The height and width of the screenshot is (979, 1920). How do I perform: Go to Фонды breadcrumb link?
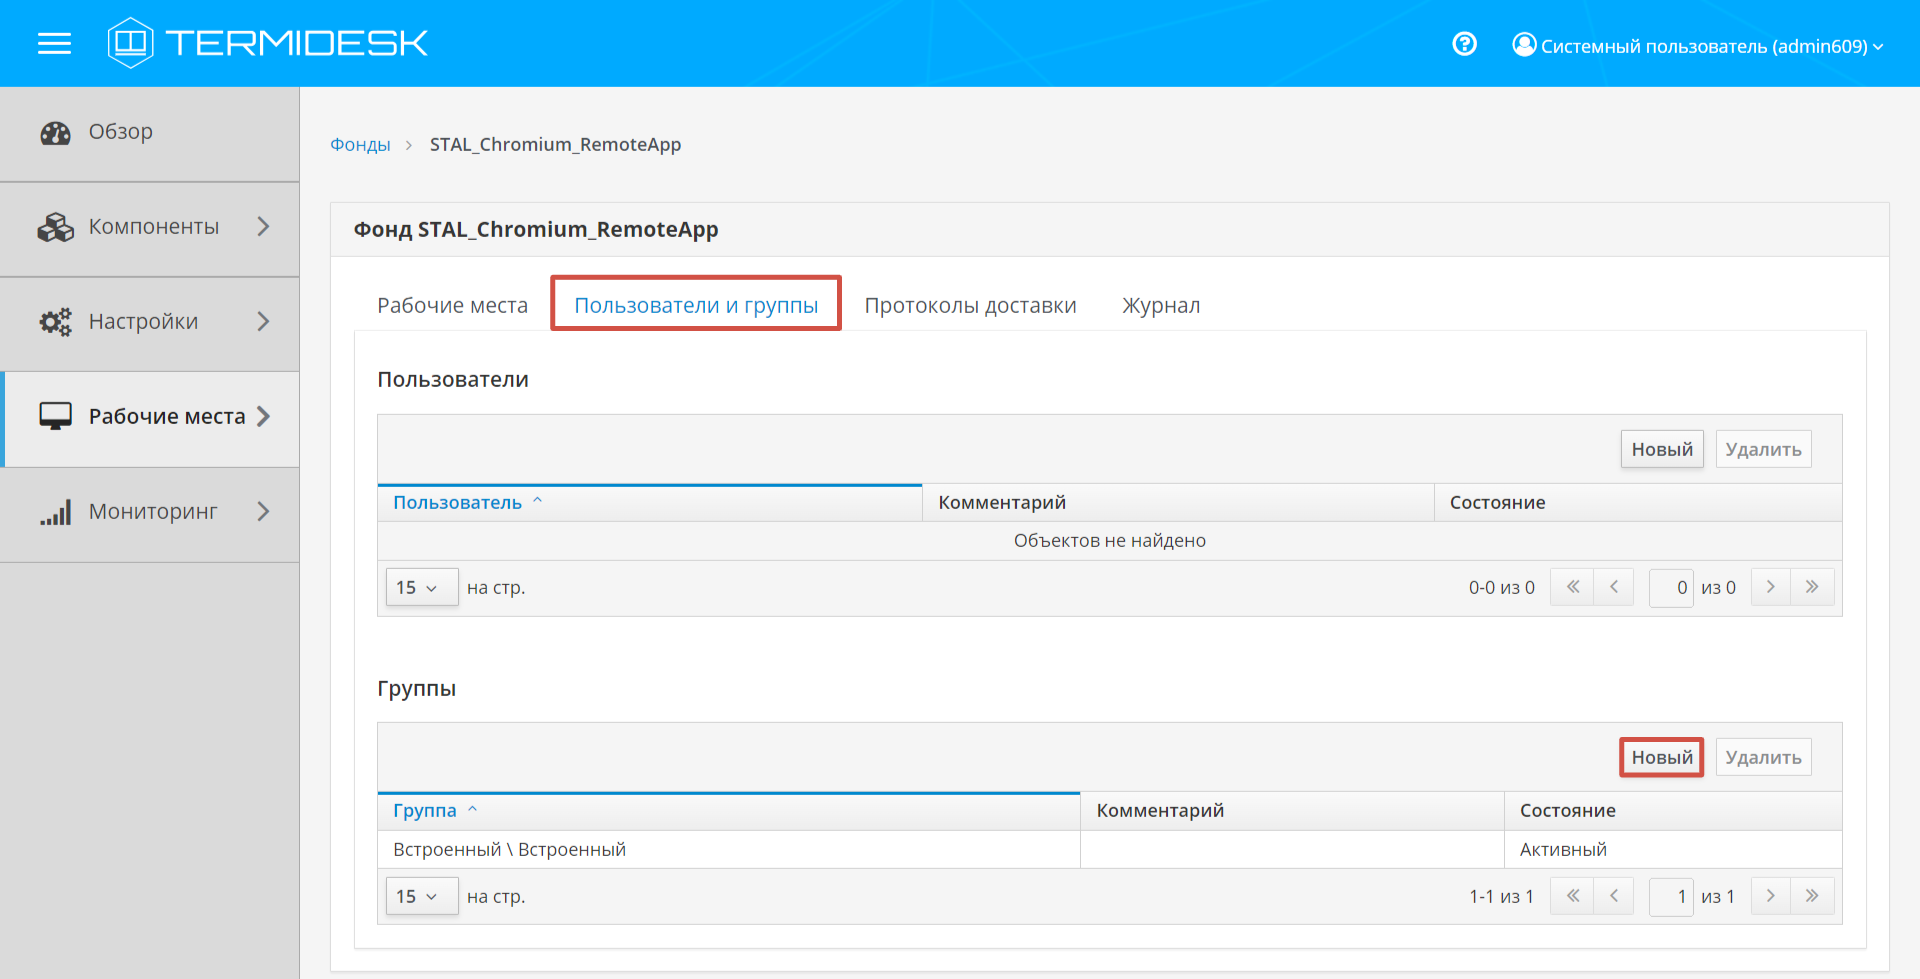click(360, 145)
